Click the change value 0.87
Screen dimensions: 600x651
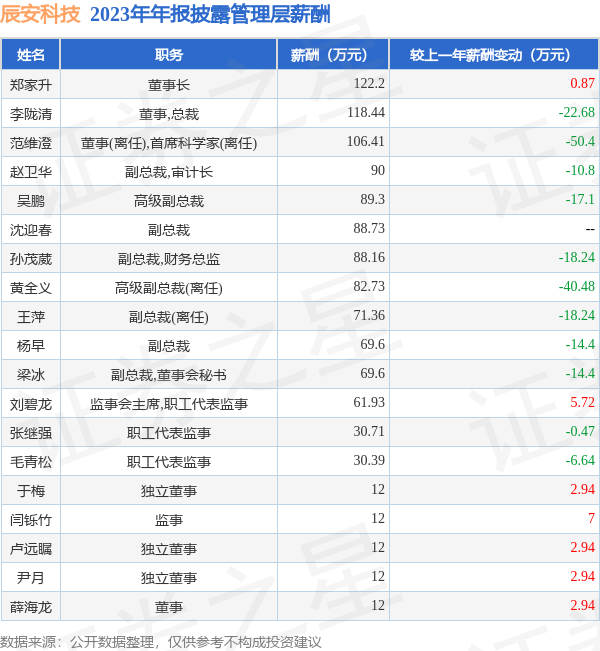coord(582,83)
